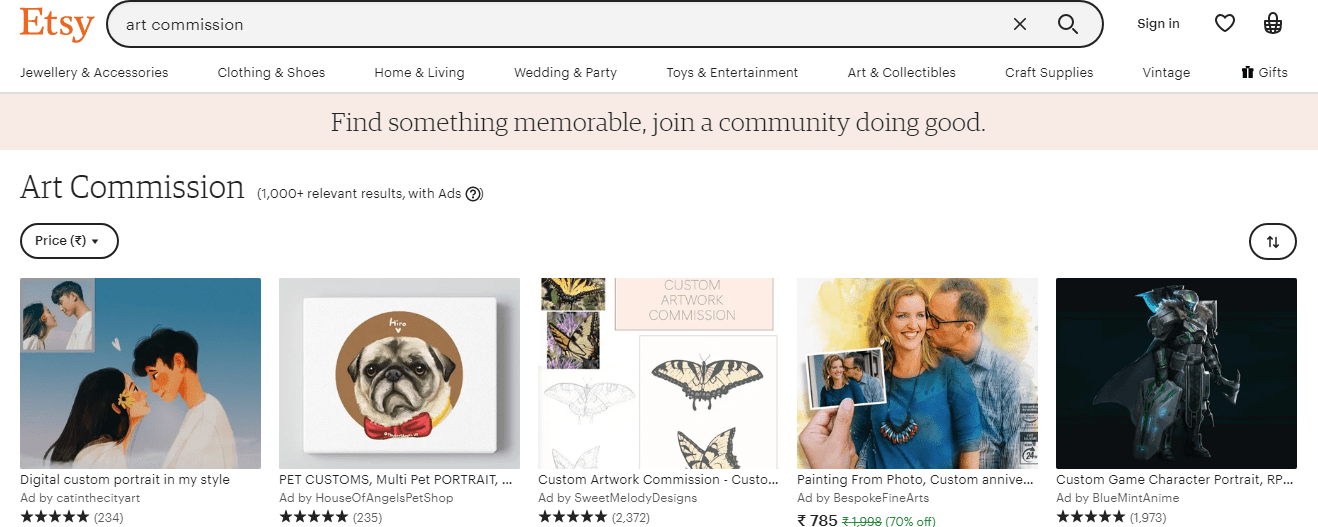The height and width of the screenshot is (527, 1318).
Task: Select the Home & Living category
Action: point(419,72)
